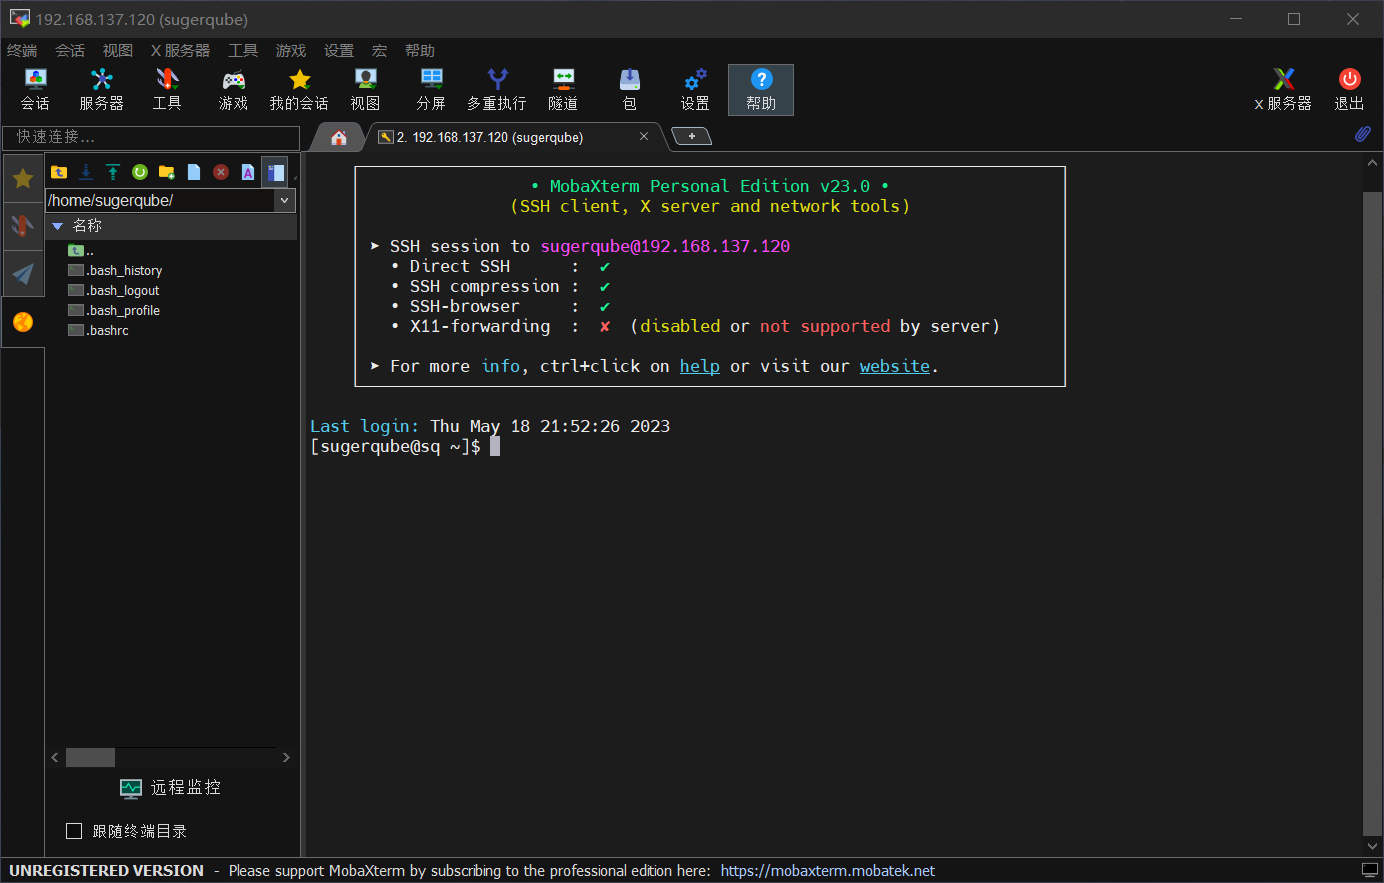This screenshot has height=883, width=1384.
Task: Close the 192.168.137.120 session tab
Action: click(644, 136)
